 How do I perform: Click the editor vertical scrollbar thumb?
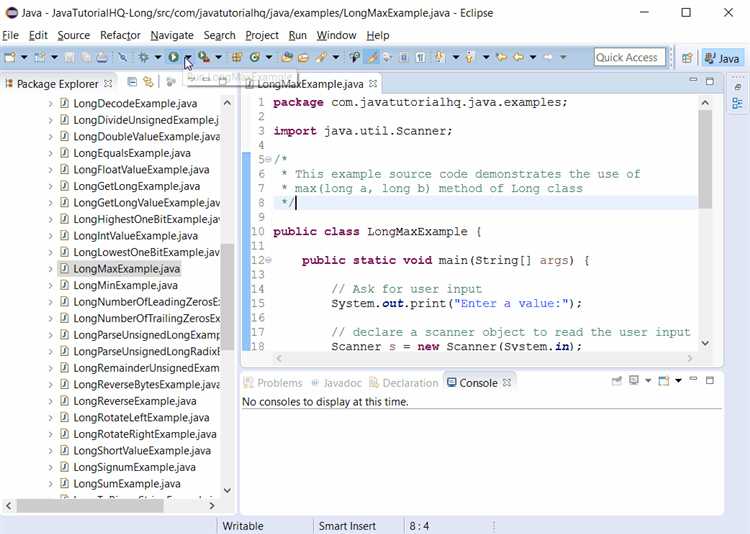705,159
